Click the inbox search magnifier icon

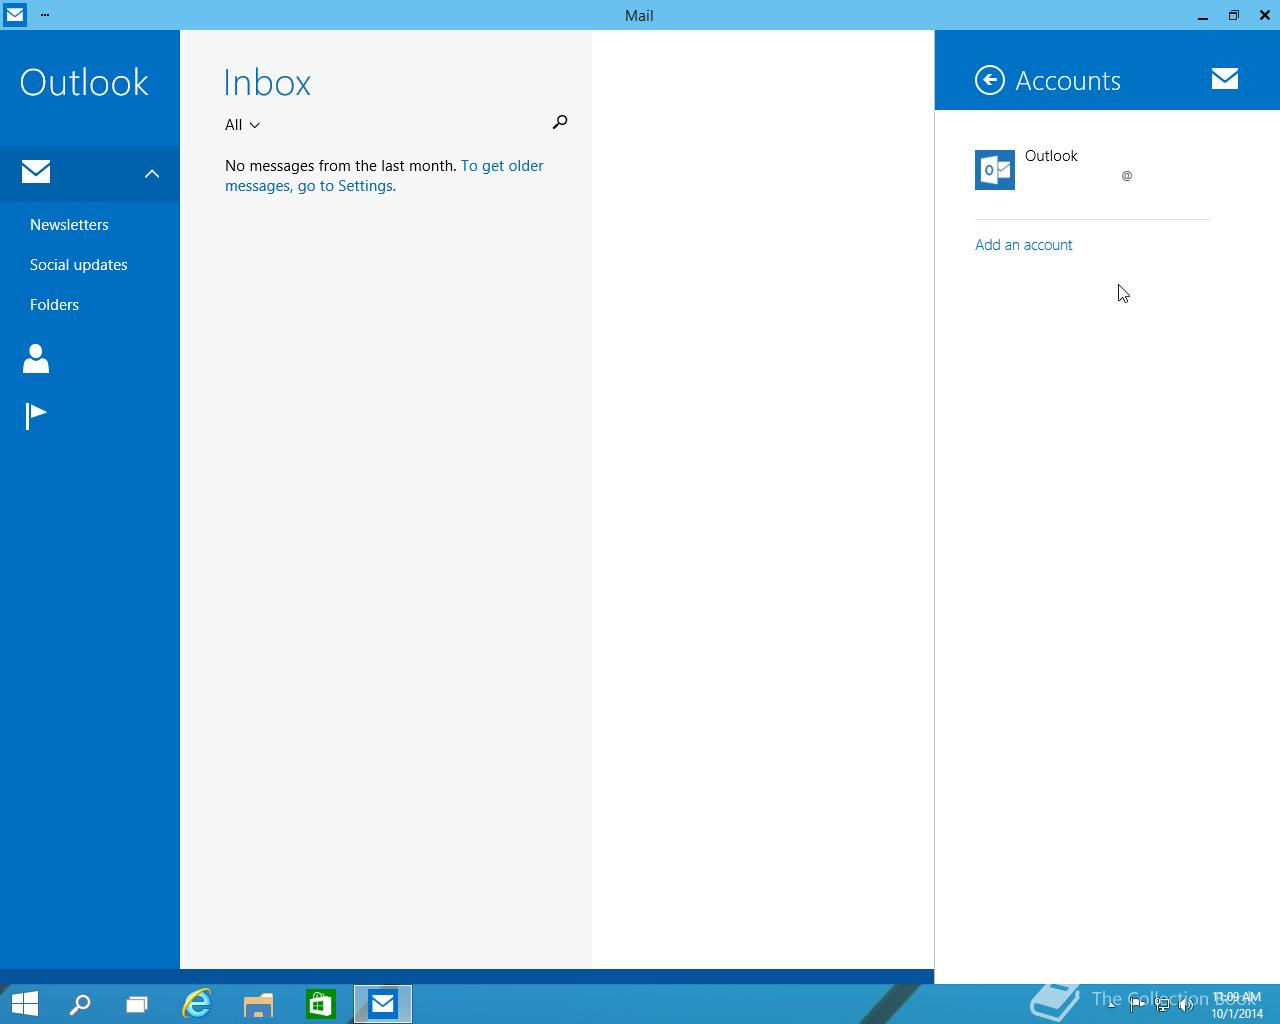(x=560, y=122)
